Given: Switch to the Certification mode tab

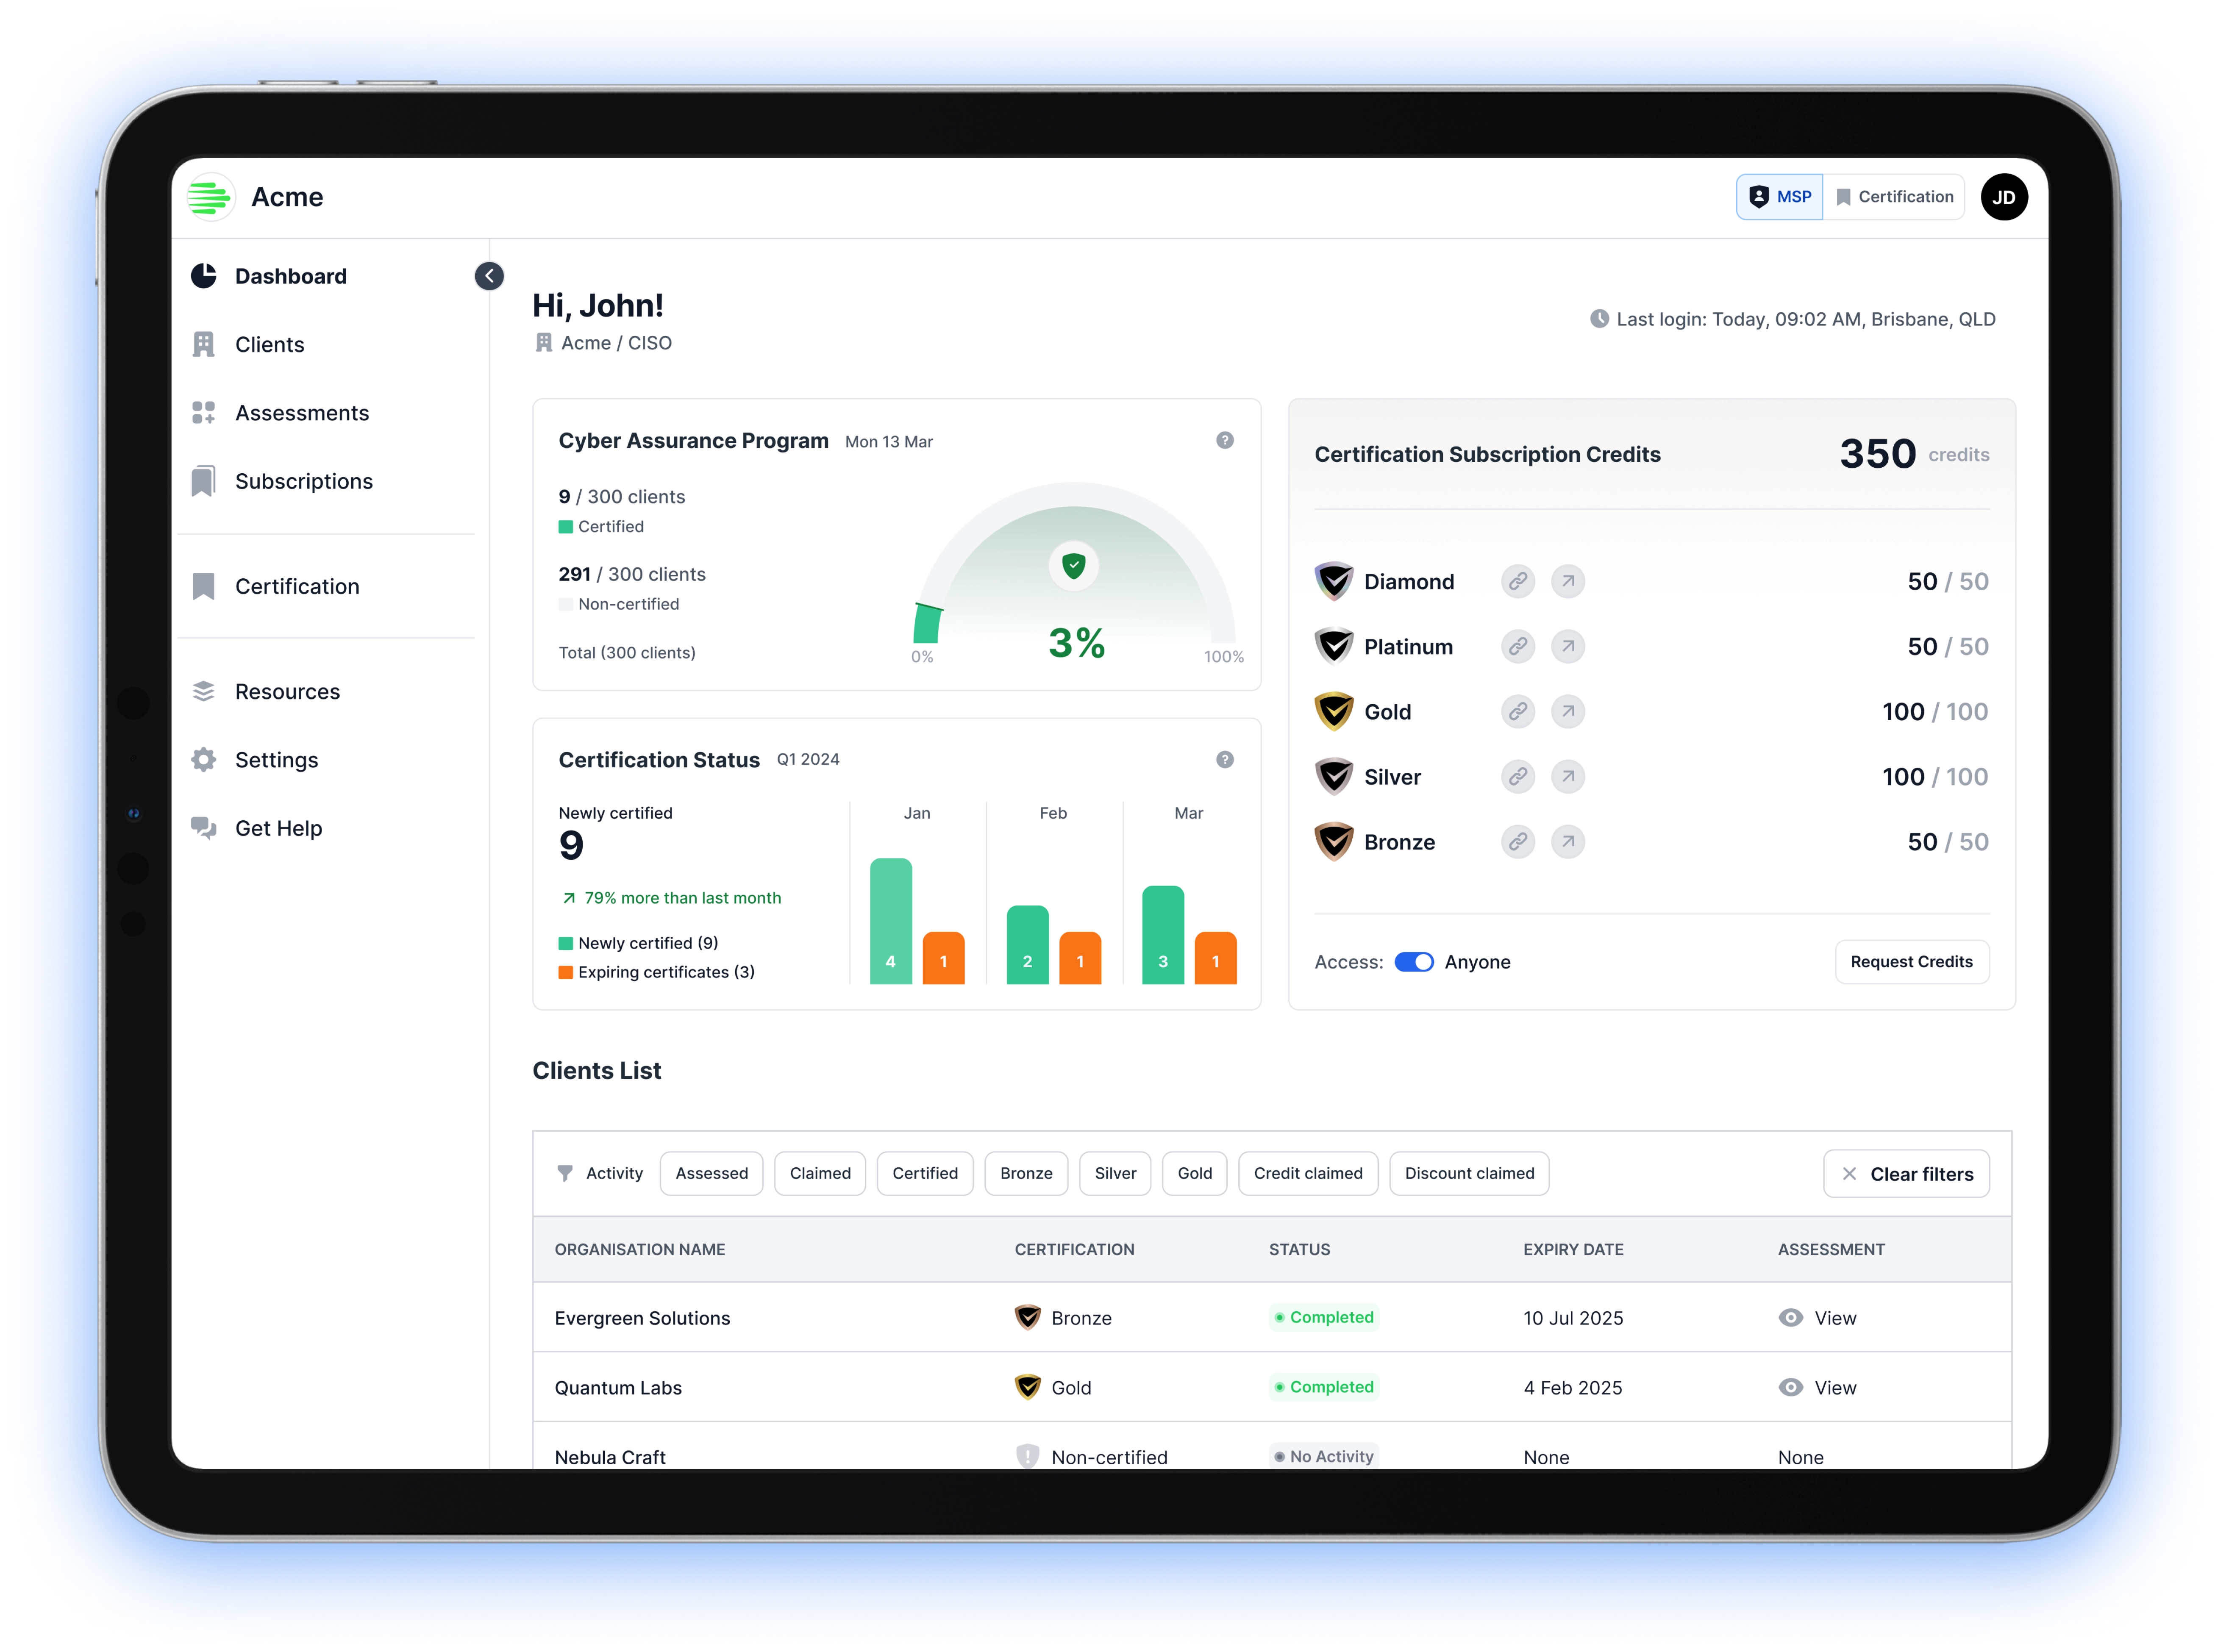Looking at the screenshot, I should pyautogui.click(x=1893, y=197).
